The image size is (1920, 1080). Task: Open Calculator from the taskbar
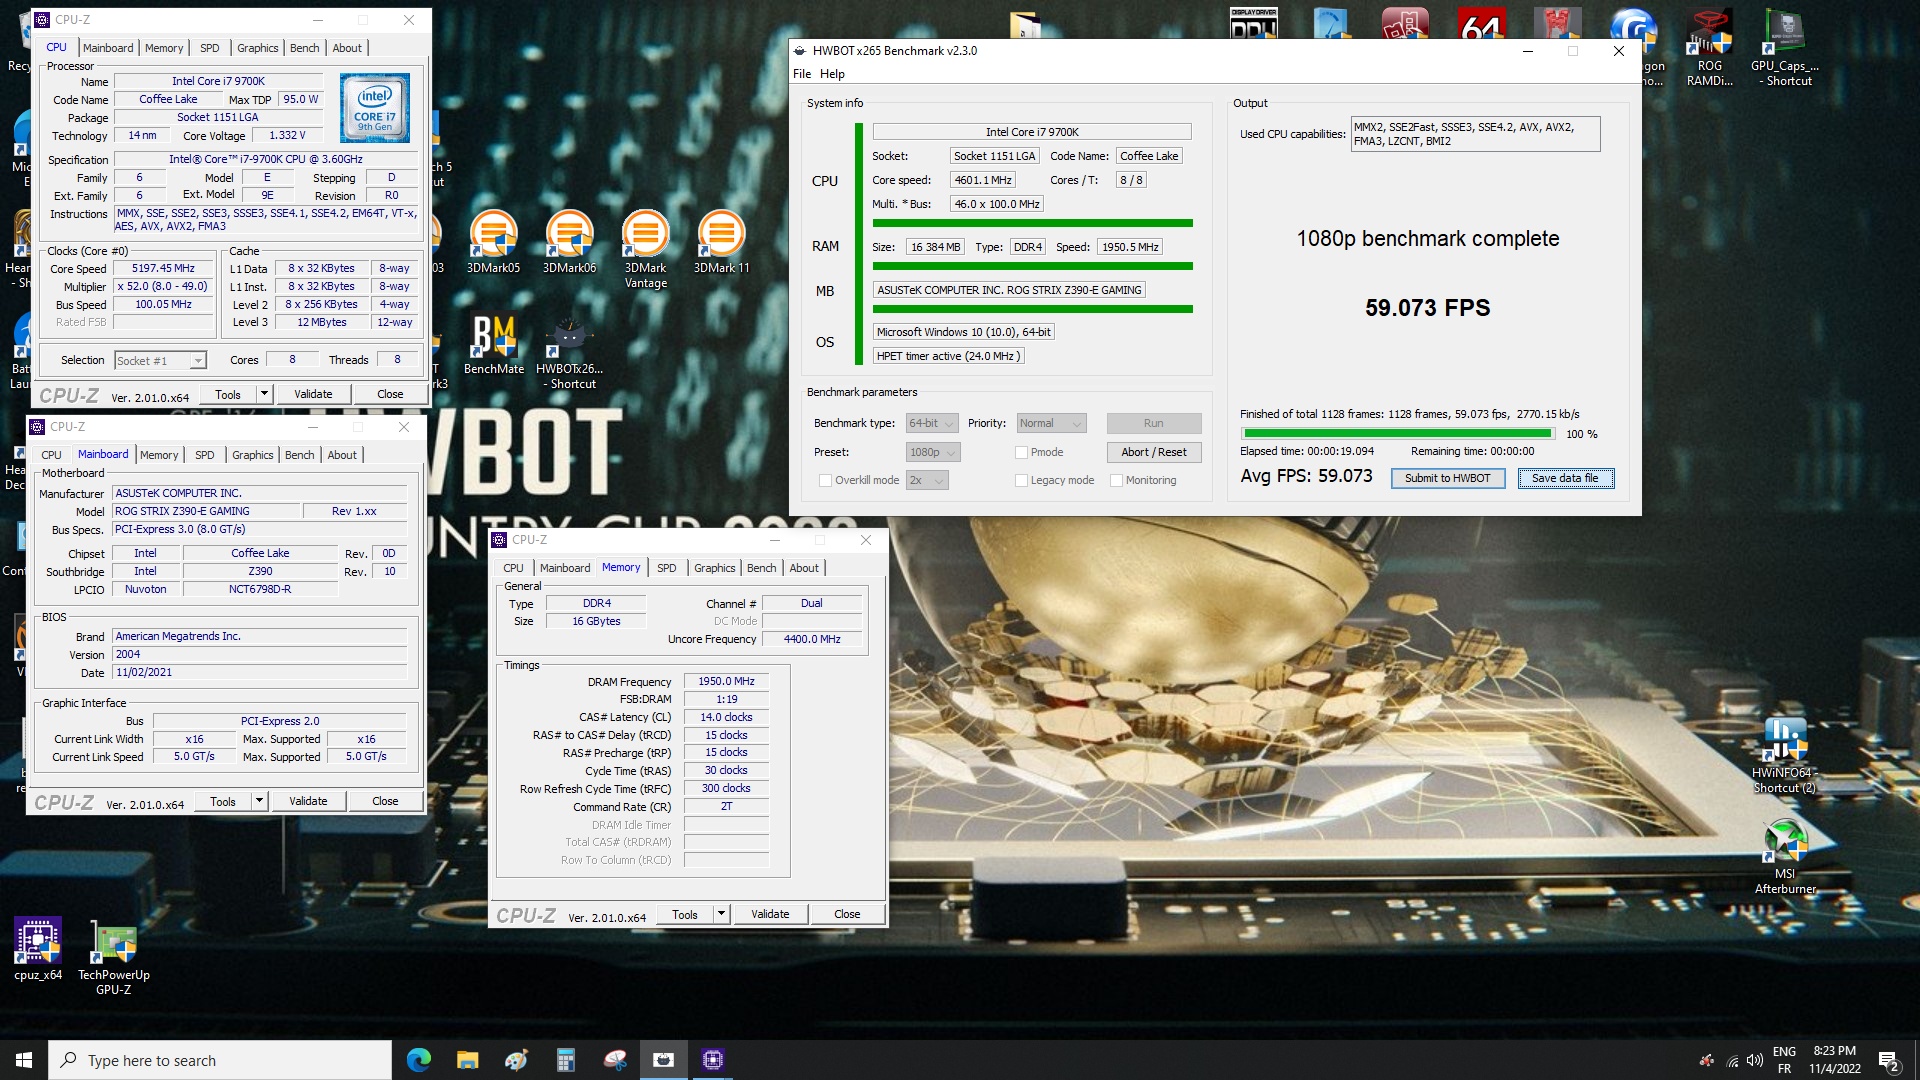565,1060
